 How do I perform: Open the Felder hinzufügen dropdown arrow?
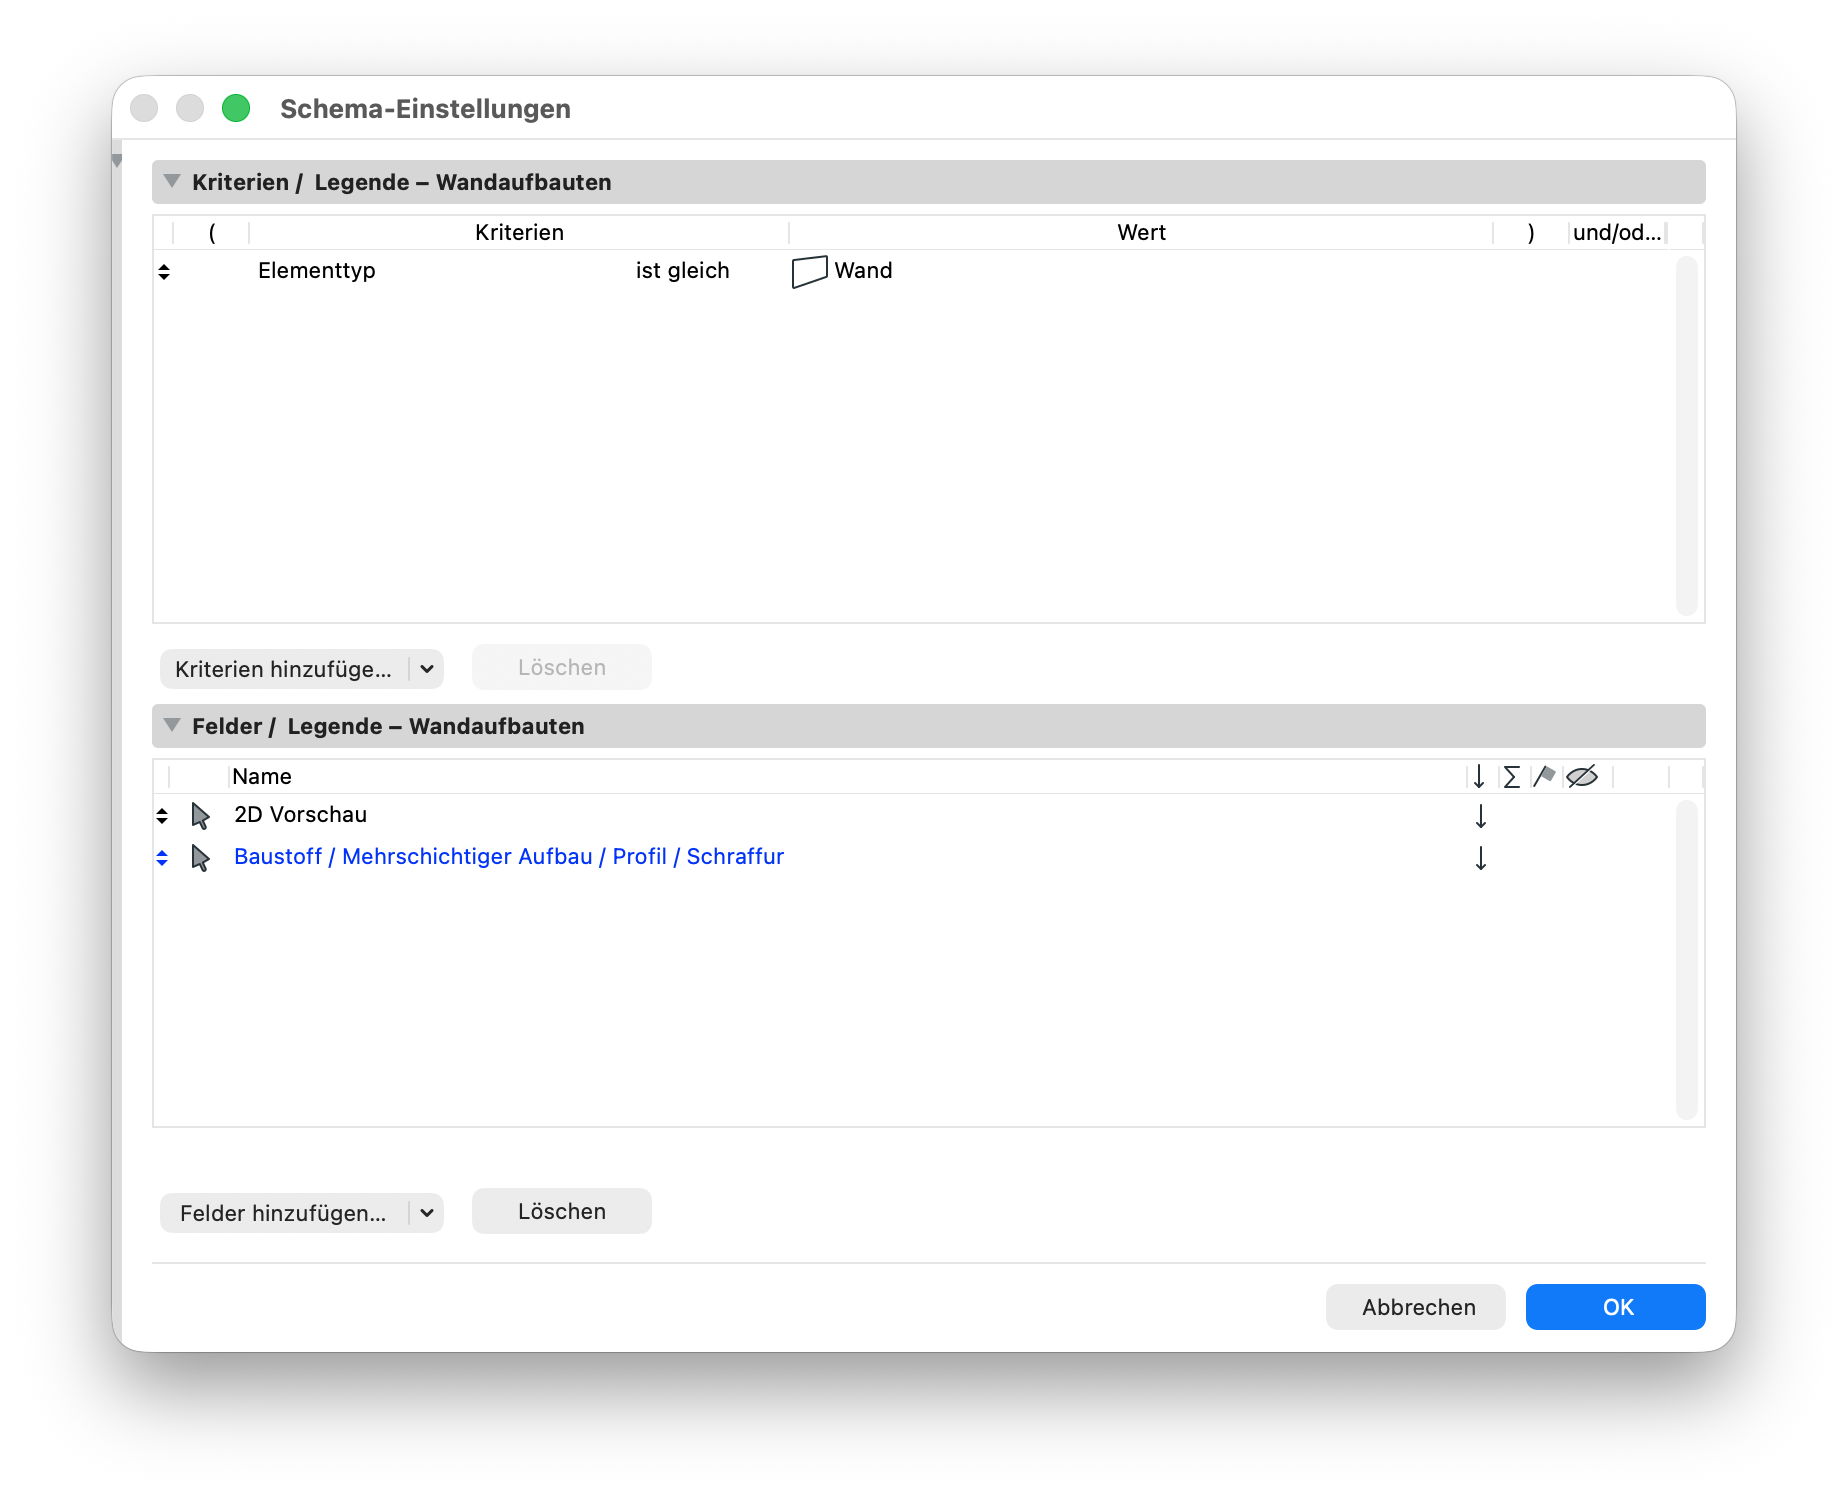click(427, 1213)
